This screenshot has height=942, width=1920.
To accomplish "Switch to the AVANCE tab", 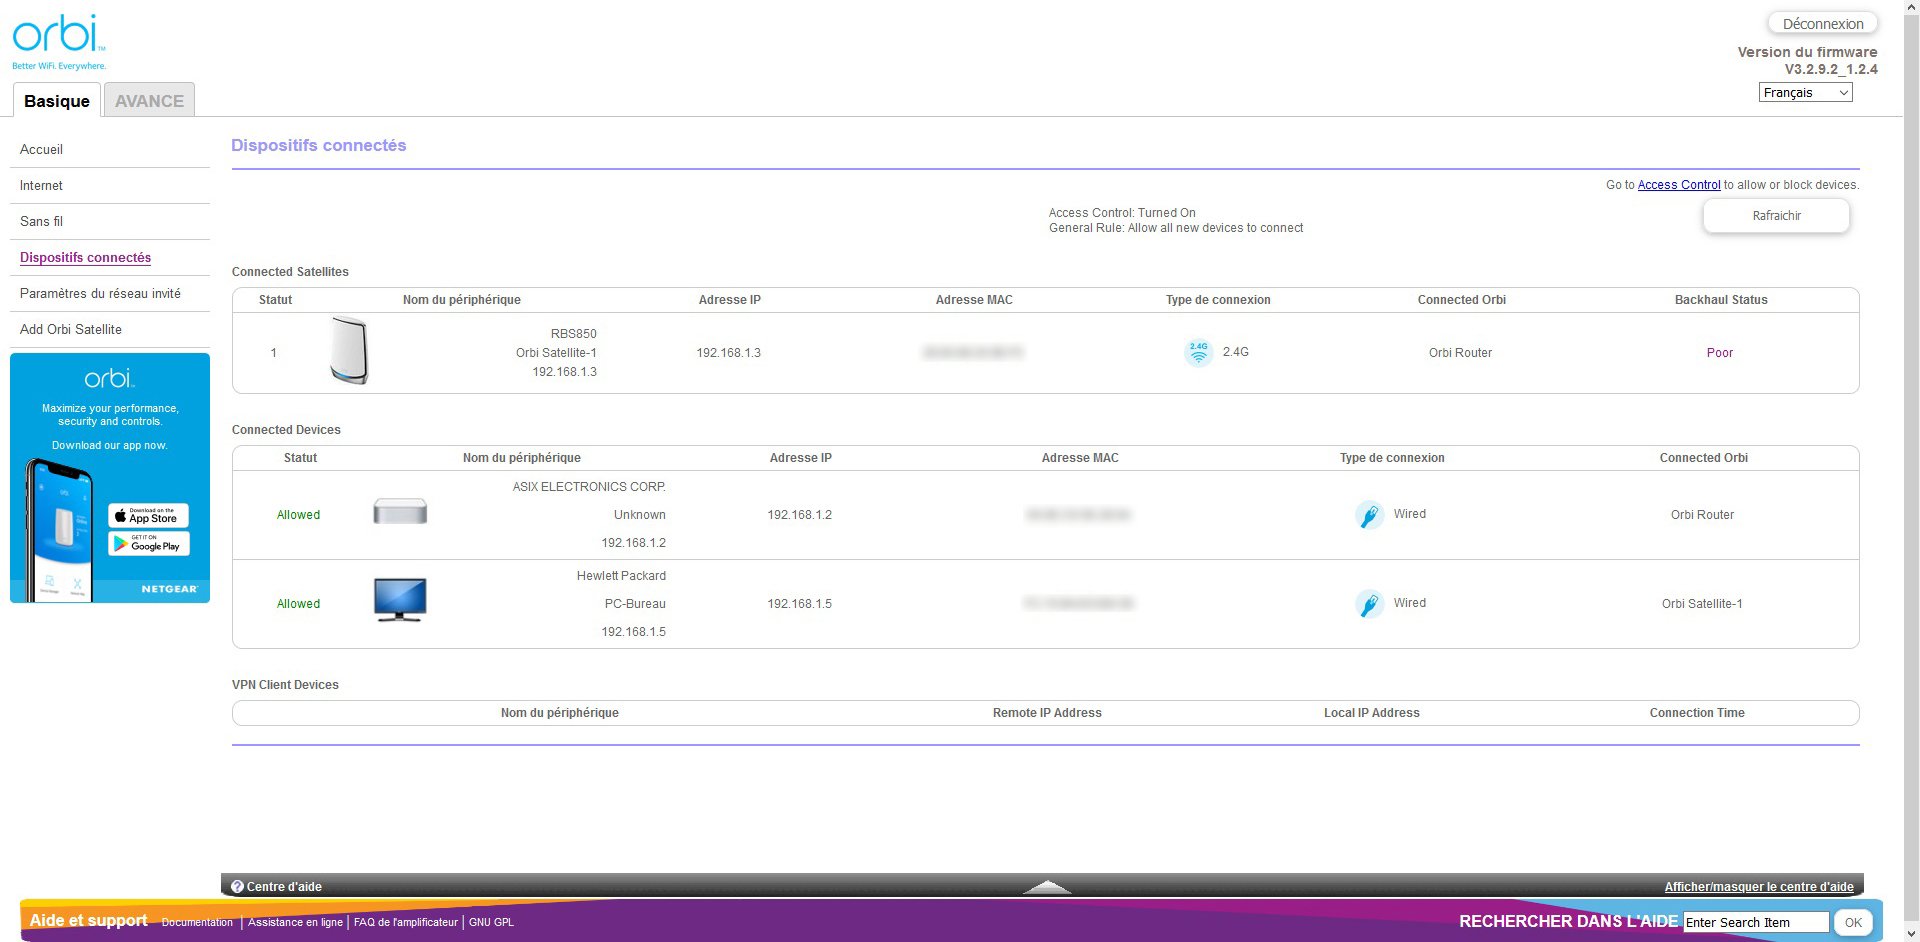I will pos(148,100).
